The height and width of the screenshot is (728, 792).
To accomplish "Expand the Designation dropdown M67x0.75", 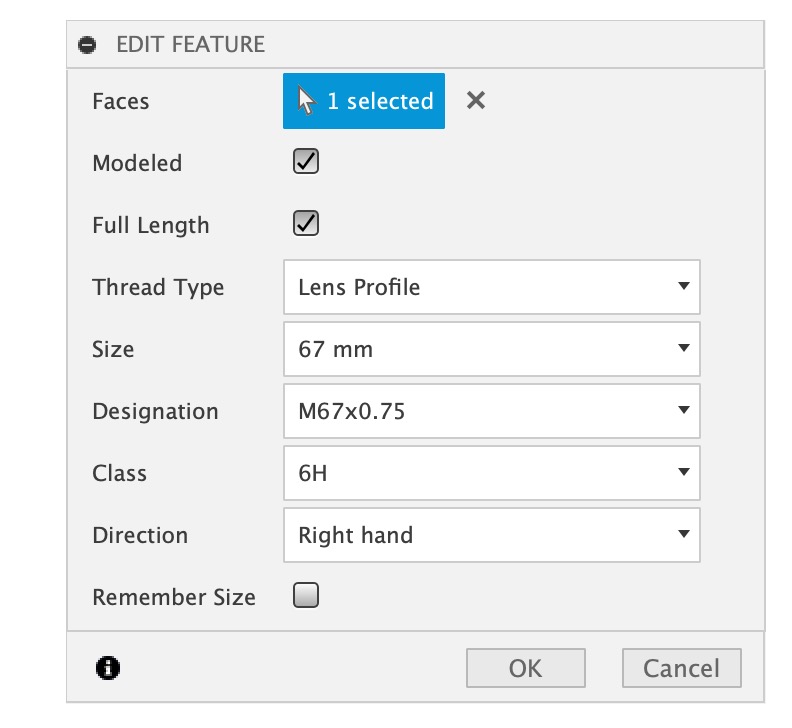I will pyautogui.click(x=491, y=411).
